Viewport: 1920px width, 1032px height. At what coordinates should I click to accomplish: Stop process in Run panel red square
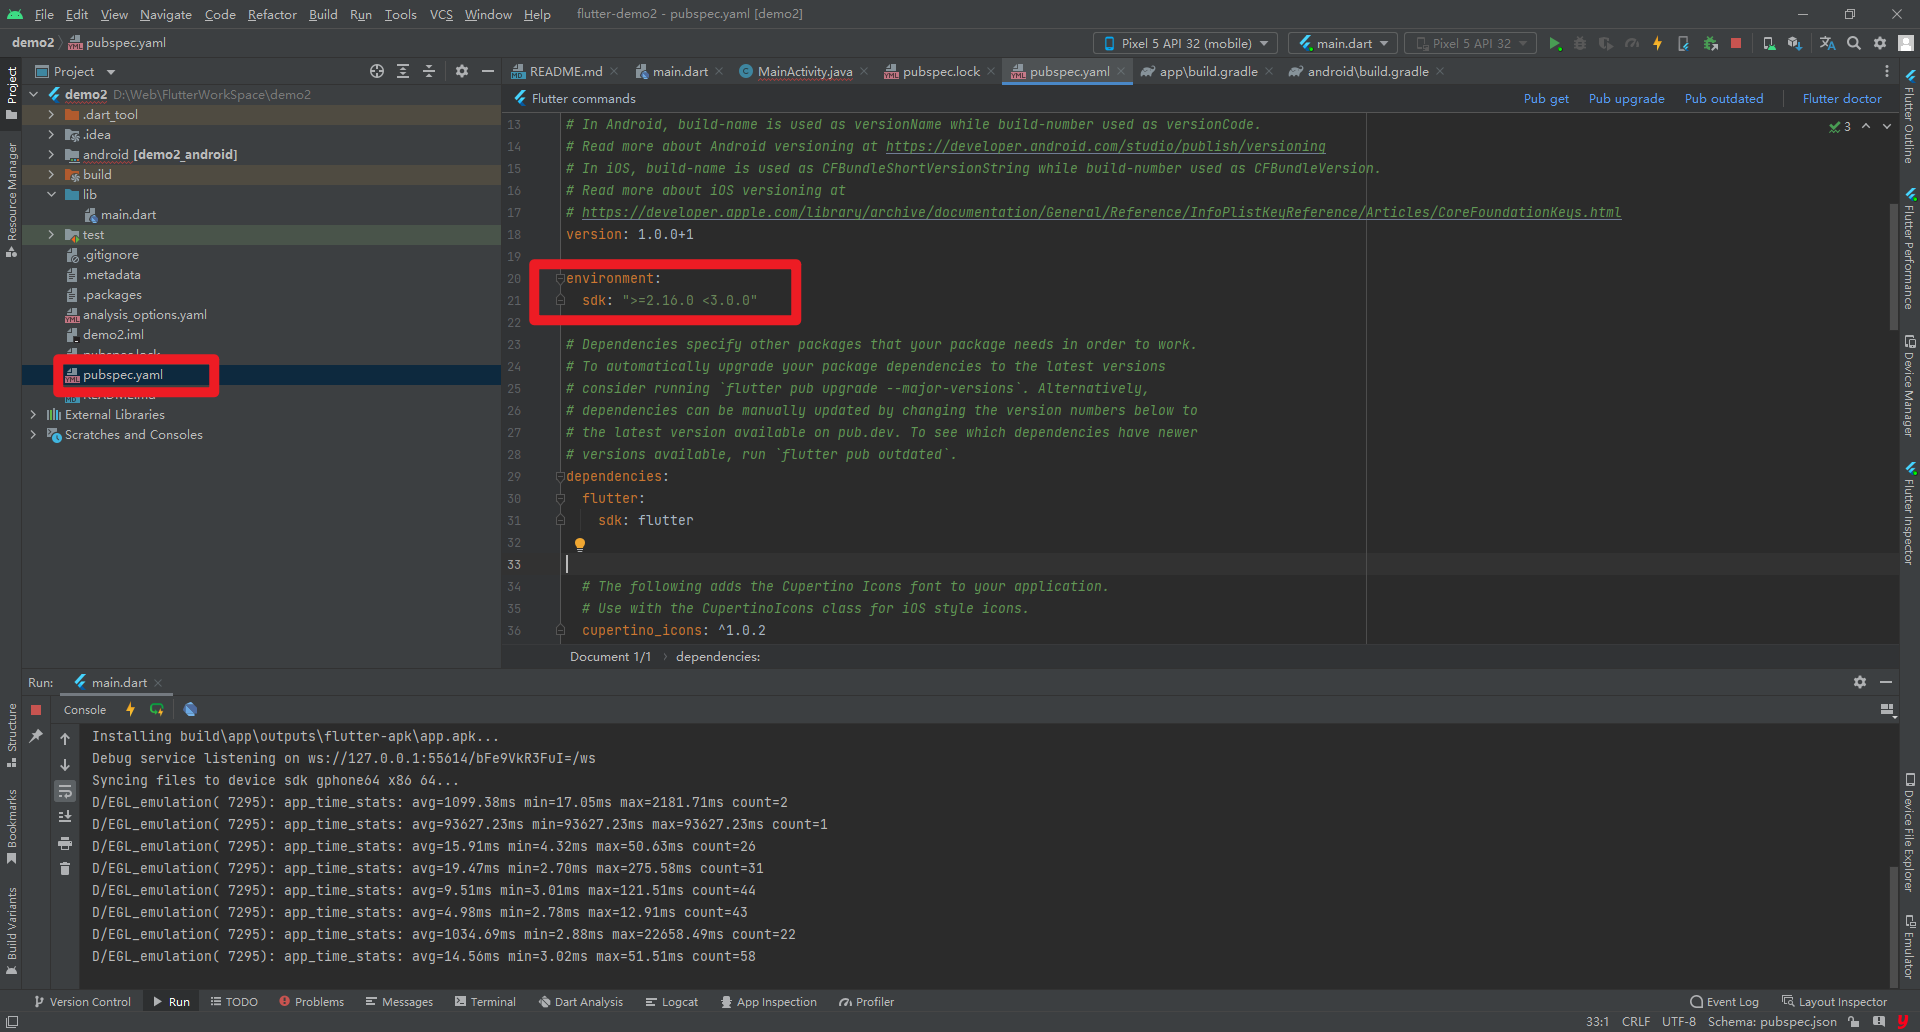[36, 710]
